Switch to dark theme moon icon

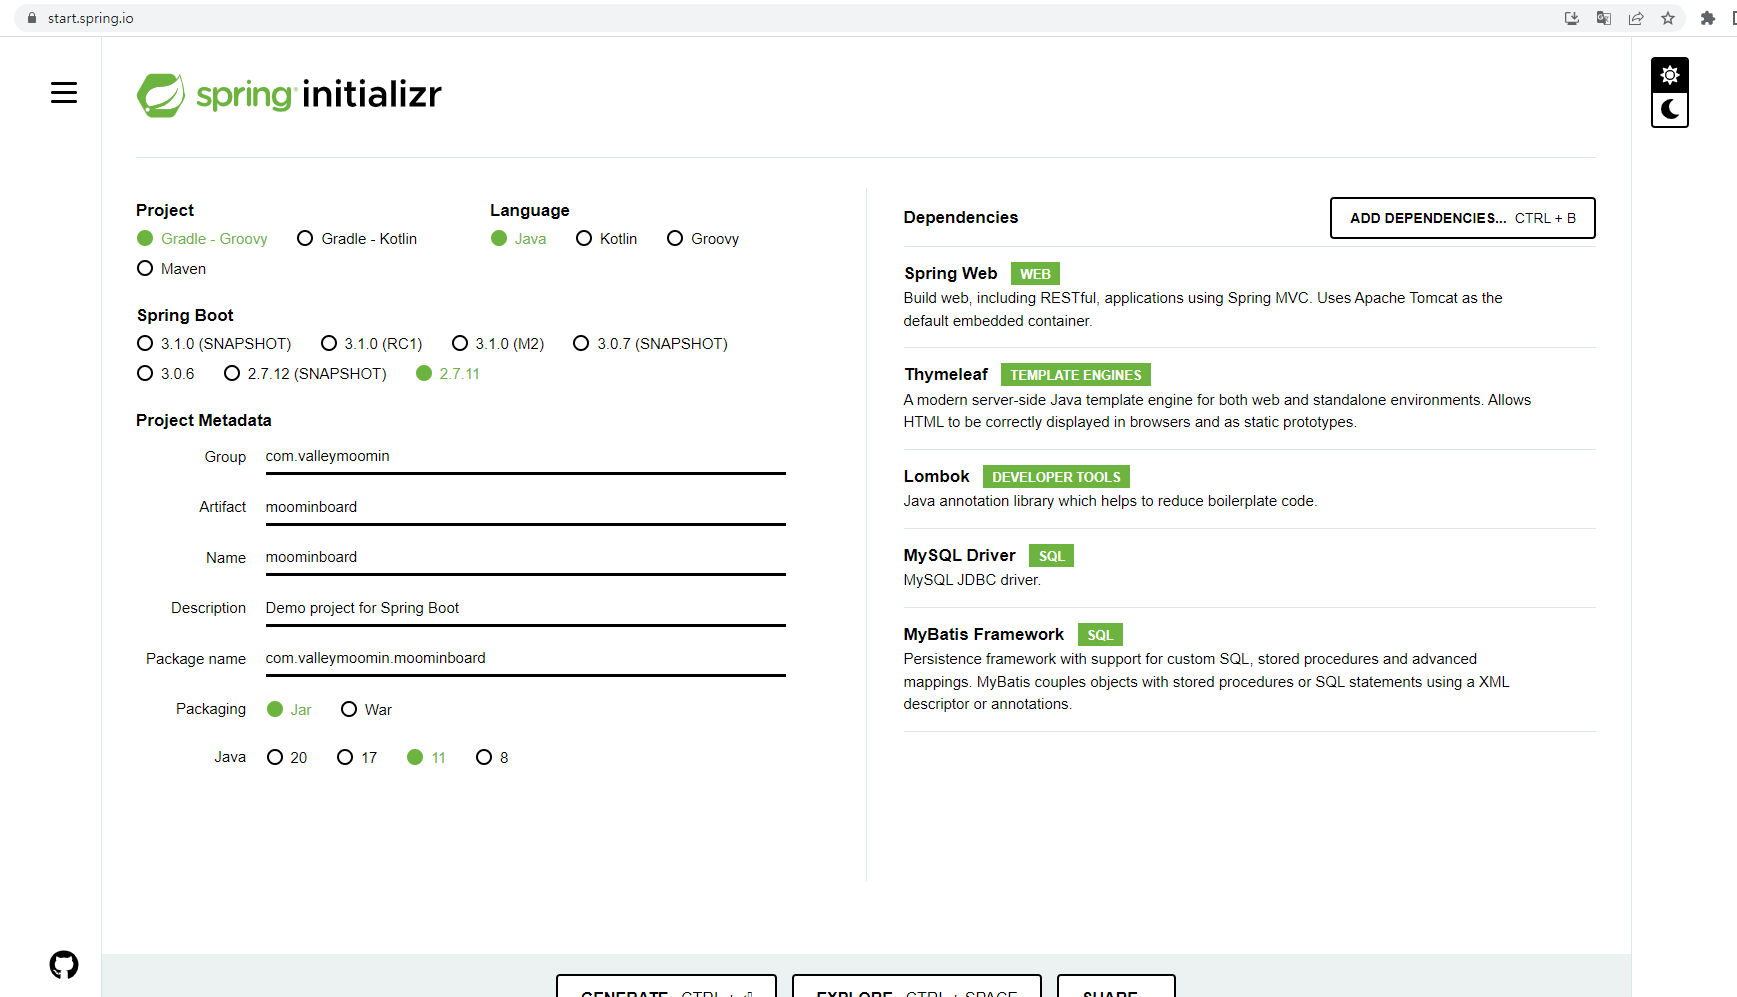pyautogui.click(x=1669, y=109)
